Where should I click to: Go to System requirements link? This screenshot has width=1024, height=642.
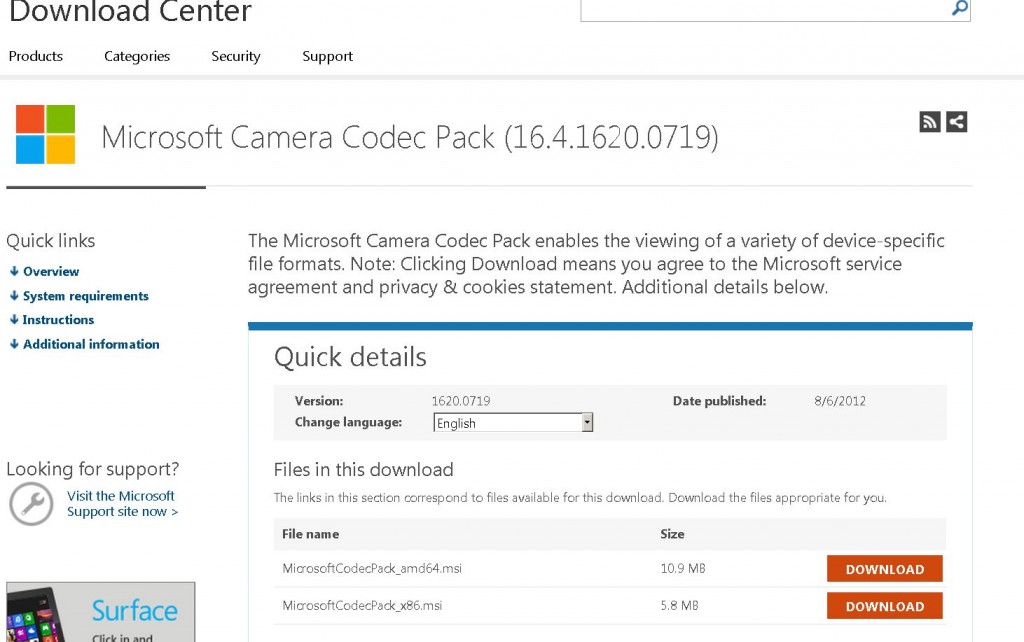tap(86, 296)
